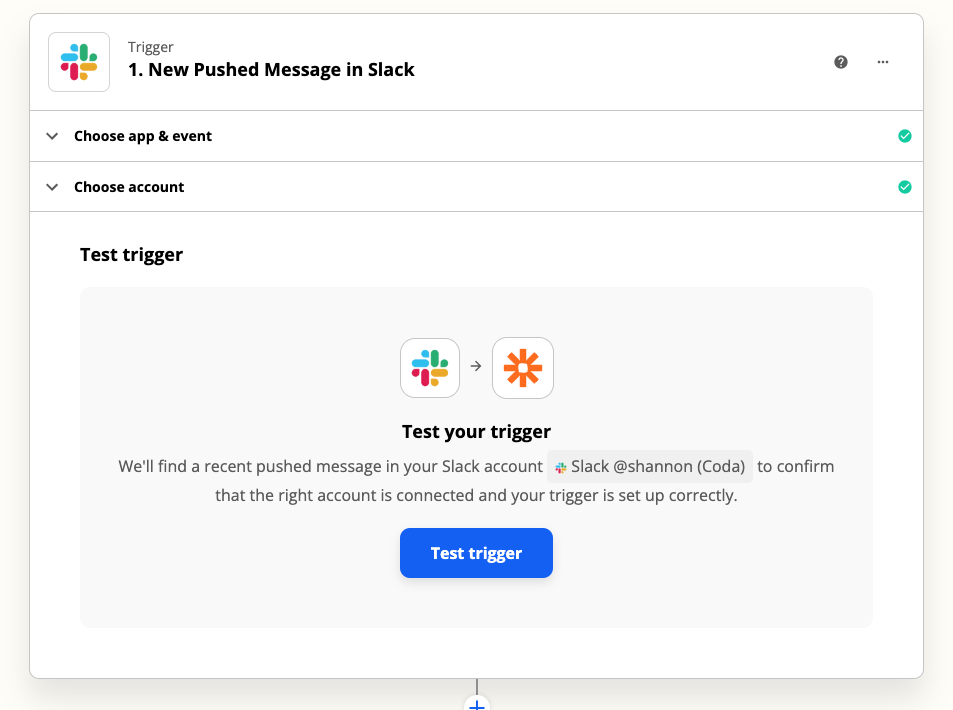Click the "Test trigger" section heading
953x710 pixels.
[131, 255]
